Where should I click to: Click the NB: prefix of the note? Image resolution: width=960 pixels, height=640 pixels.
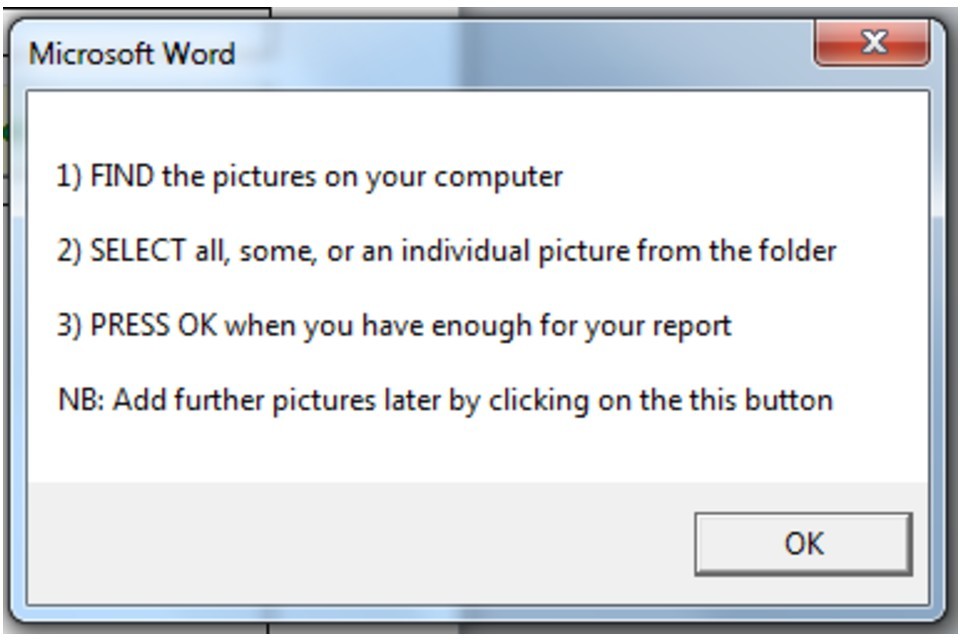(80, 401)
